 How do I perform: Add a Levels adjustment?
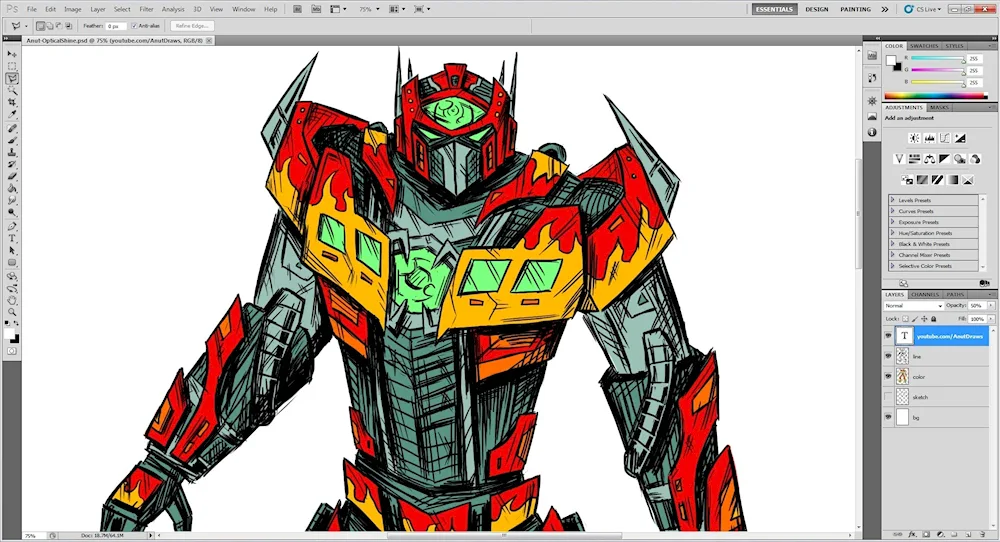coord(929,138)
